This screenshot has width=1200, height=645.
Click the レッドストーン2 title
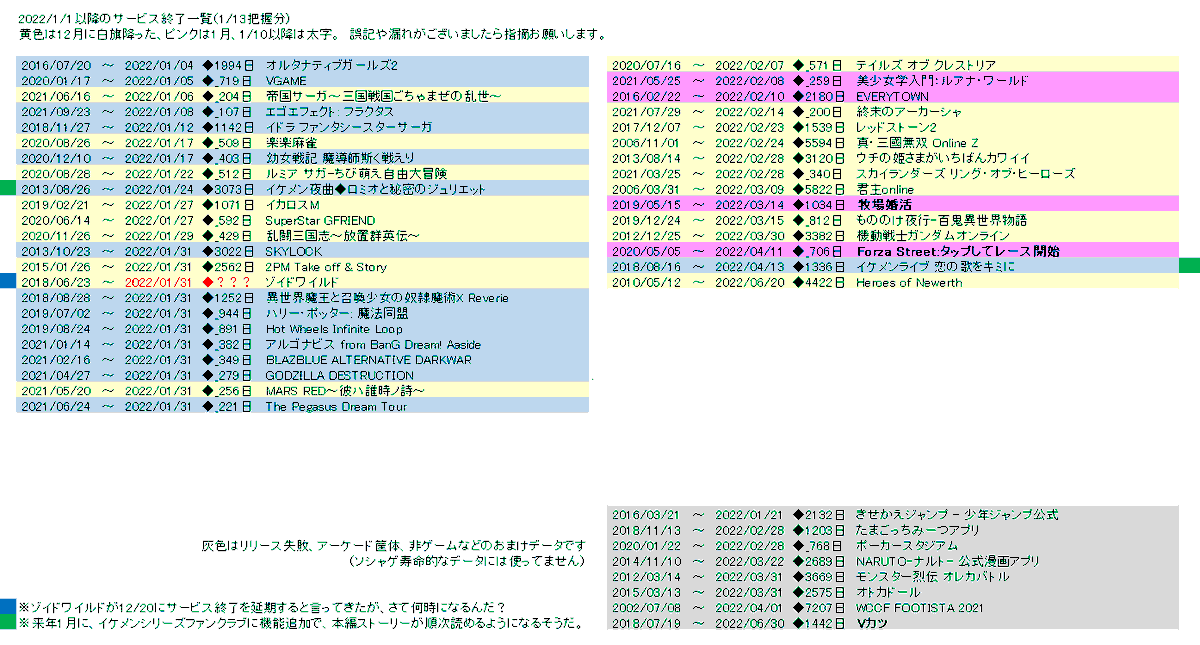click(x=896, y=127)
